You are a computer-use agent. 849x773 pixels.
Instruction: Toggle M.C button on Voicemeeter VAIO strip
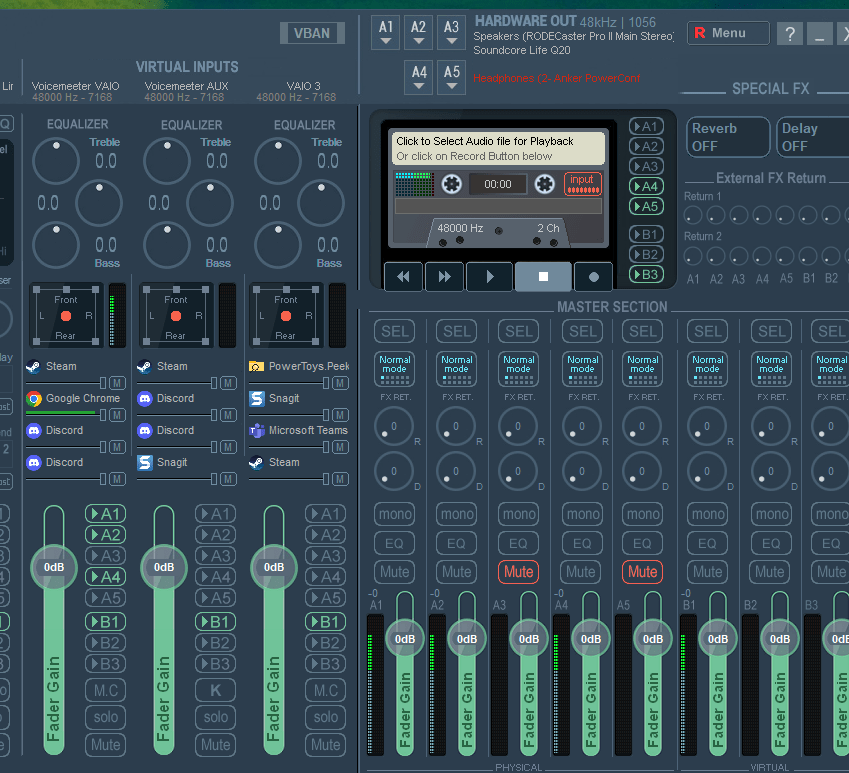pos(106,690)
